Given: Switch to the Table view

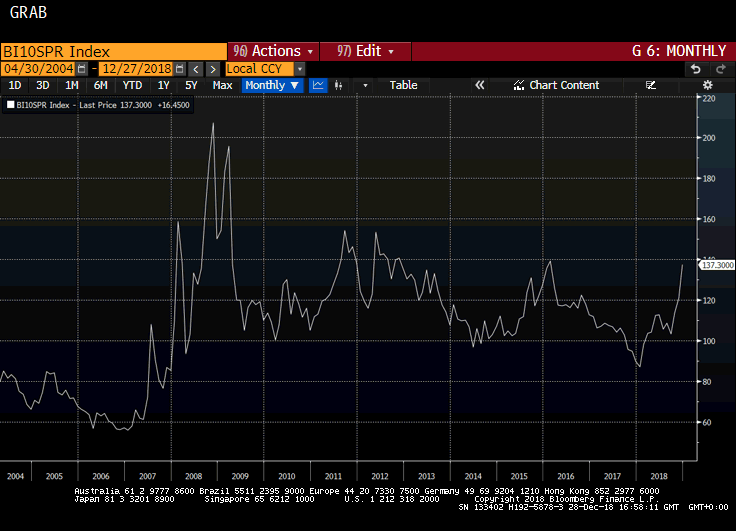Looking at the screenshot, I should (x=403, y=85).
